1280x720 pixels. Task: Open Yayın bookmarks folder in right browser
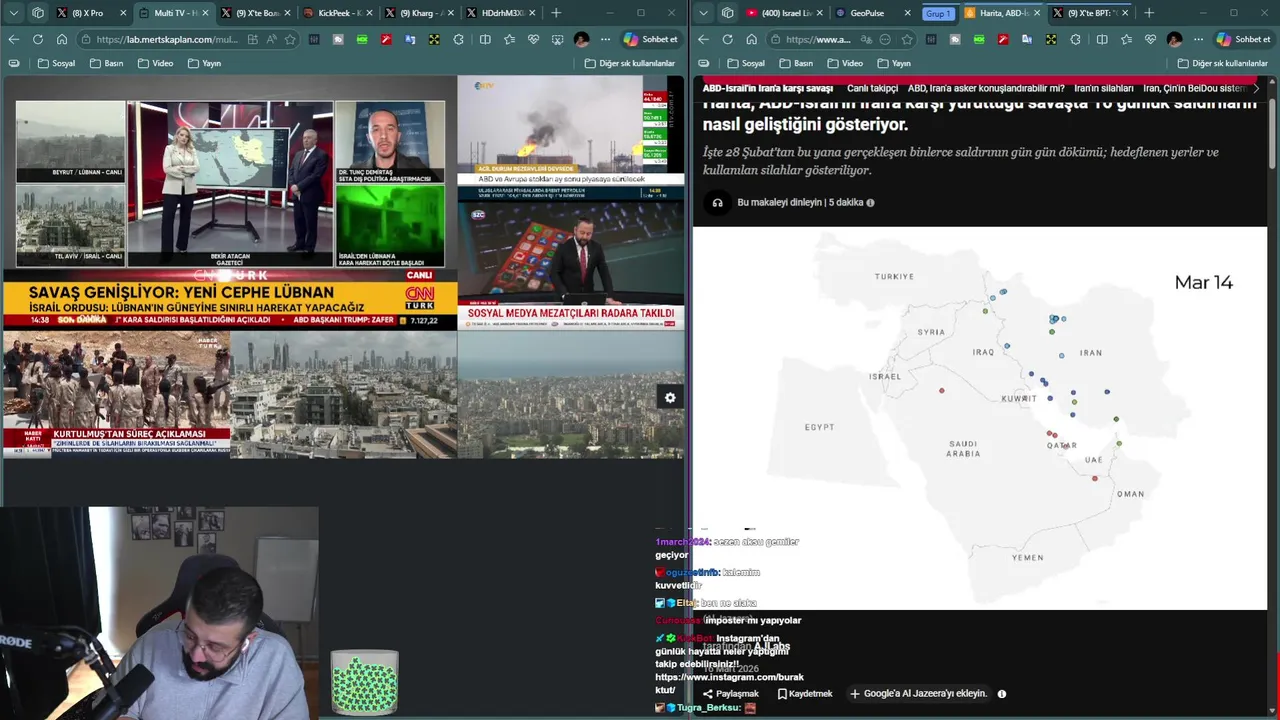coord(894,63)
